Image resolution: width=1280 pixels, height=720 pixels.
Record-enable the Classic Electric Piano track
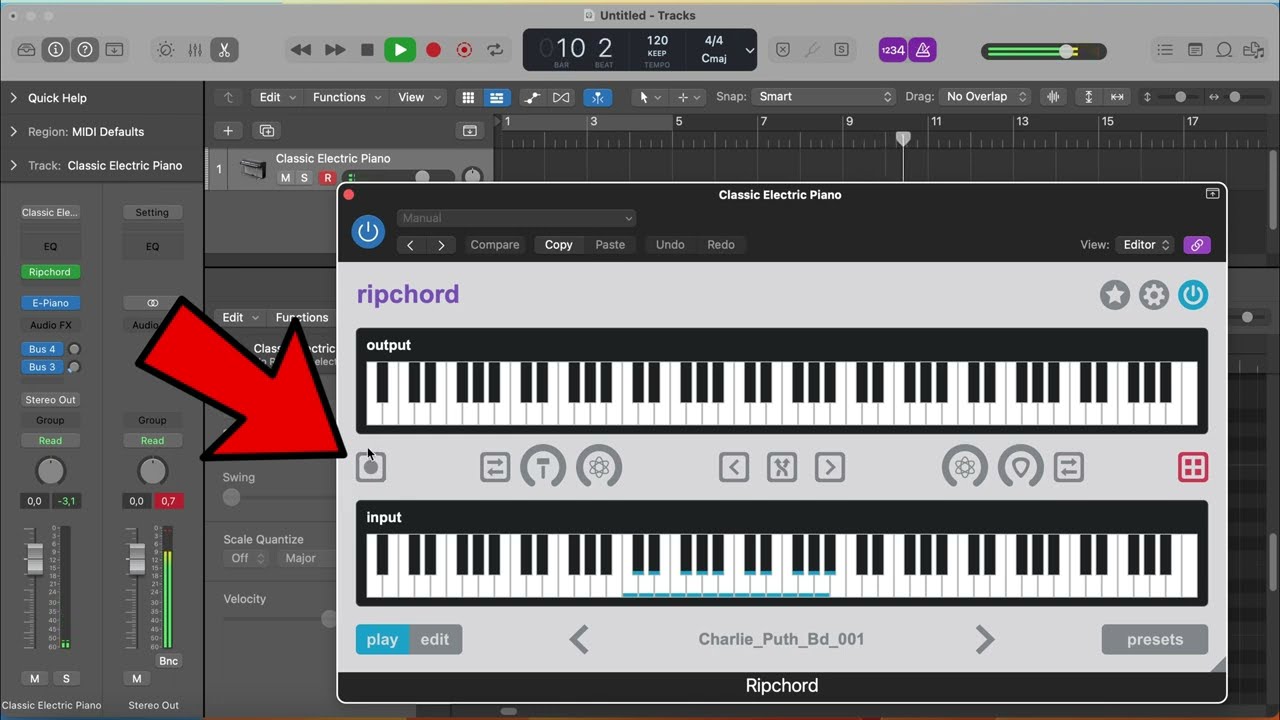(x=327, y=178)
